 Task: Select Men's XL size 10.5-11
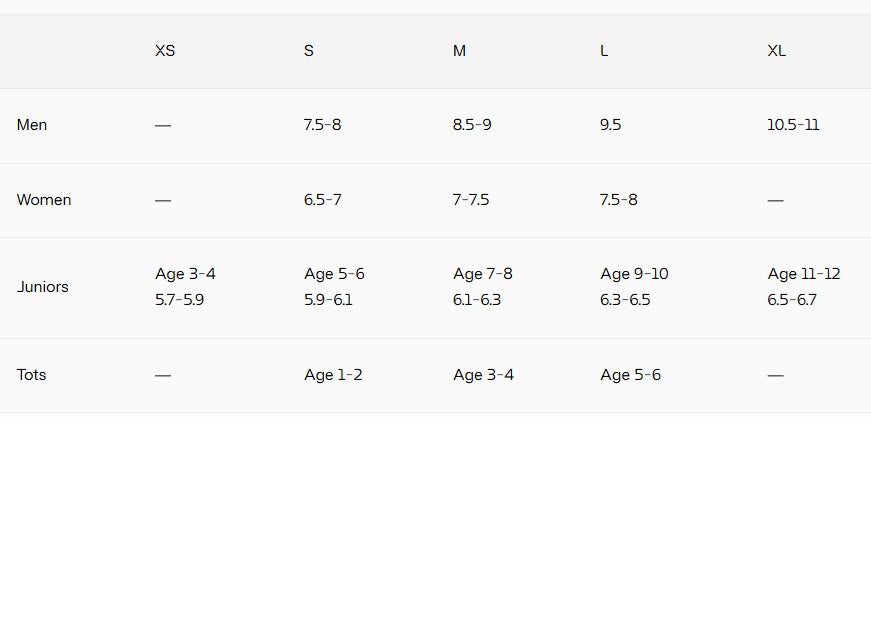793,125
